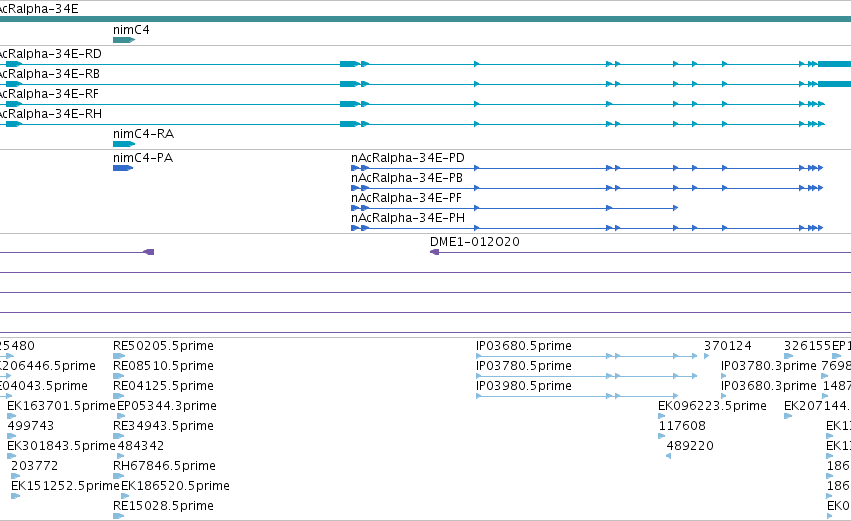851x521 pixels.
Task: Click the EK096223.5prime EST label
Action: (713, 406)
